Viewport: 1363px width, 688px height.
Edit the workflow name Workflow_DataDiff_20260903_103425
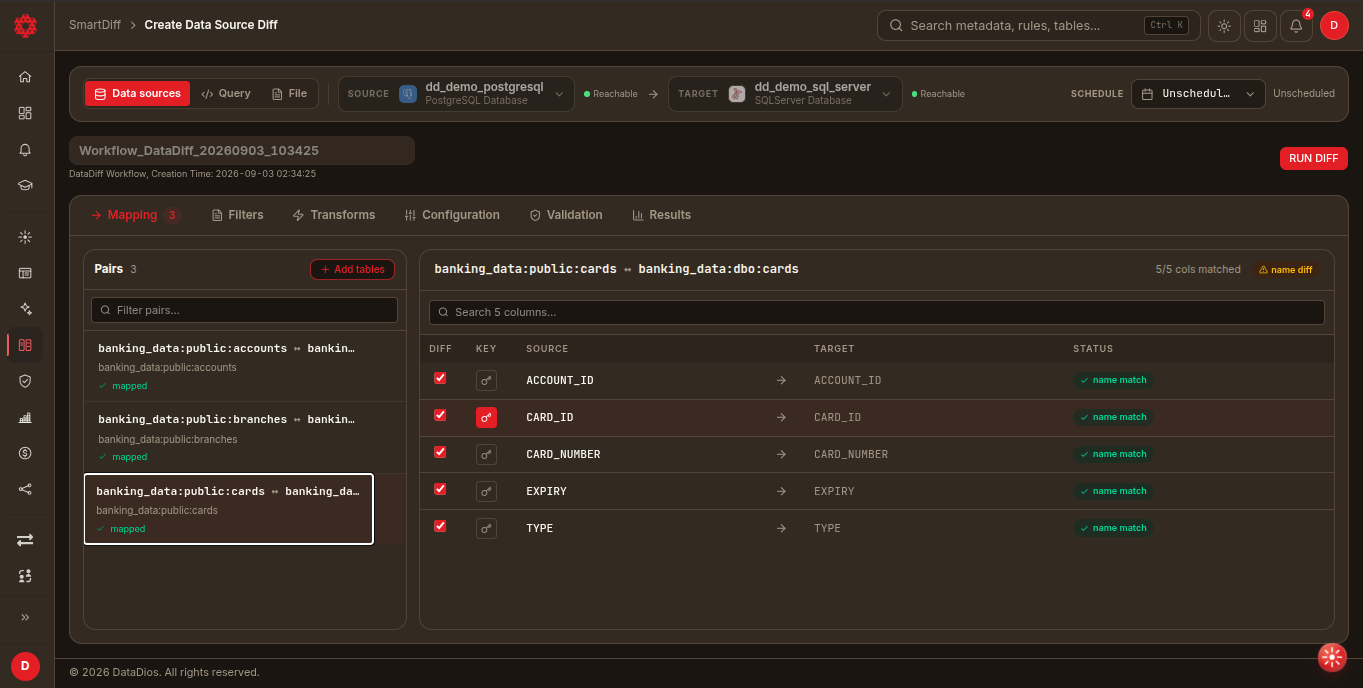click(x=242, y=151)
